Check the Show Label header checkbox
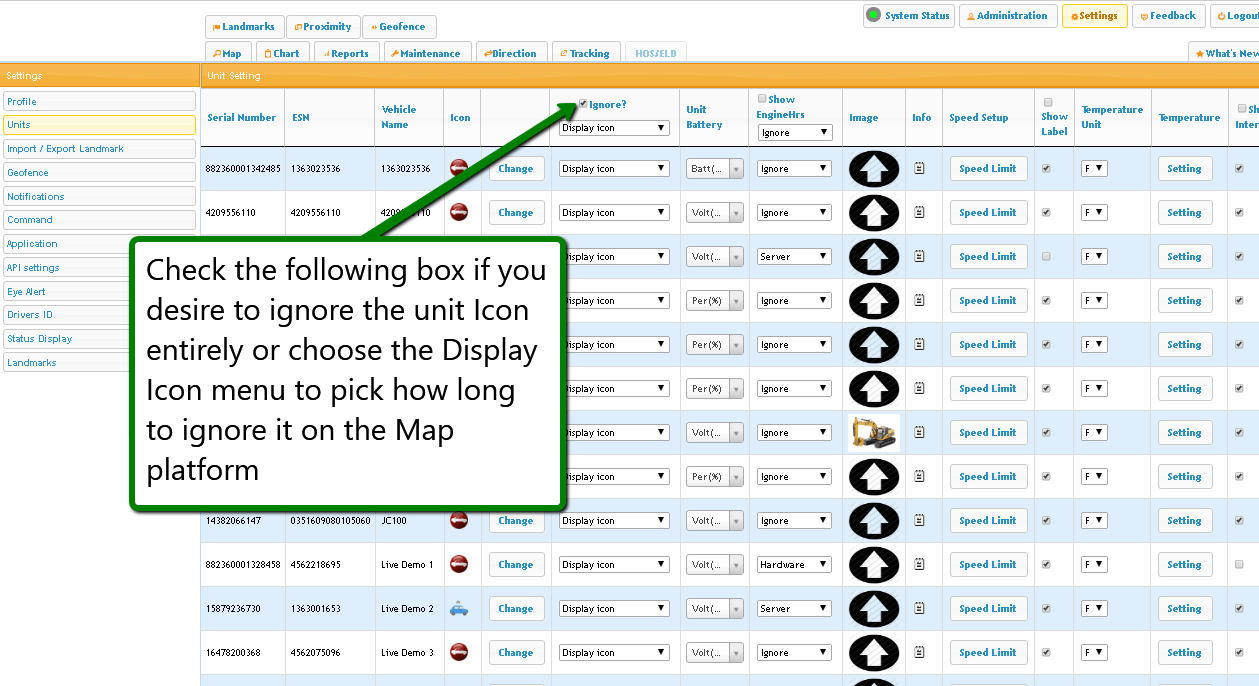This screenshot has height=686, width=1259. tap(1048, 102)
